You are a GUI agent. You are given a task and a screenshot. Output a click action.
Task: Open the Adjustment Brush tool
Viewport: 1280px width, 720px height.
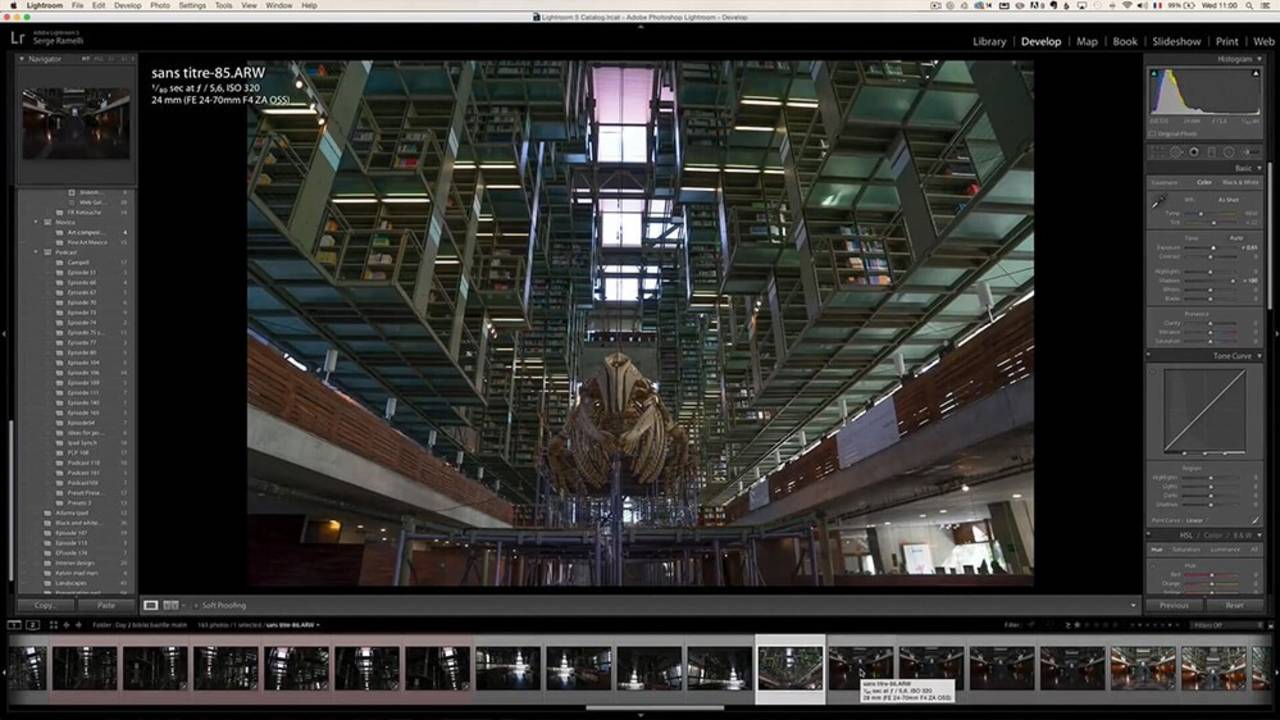1249,152
